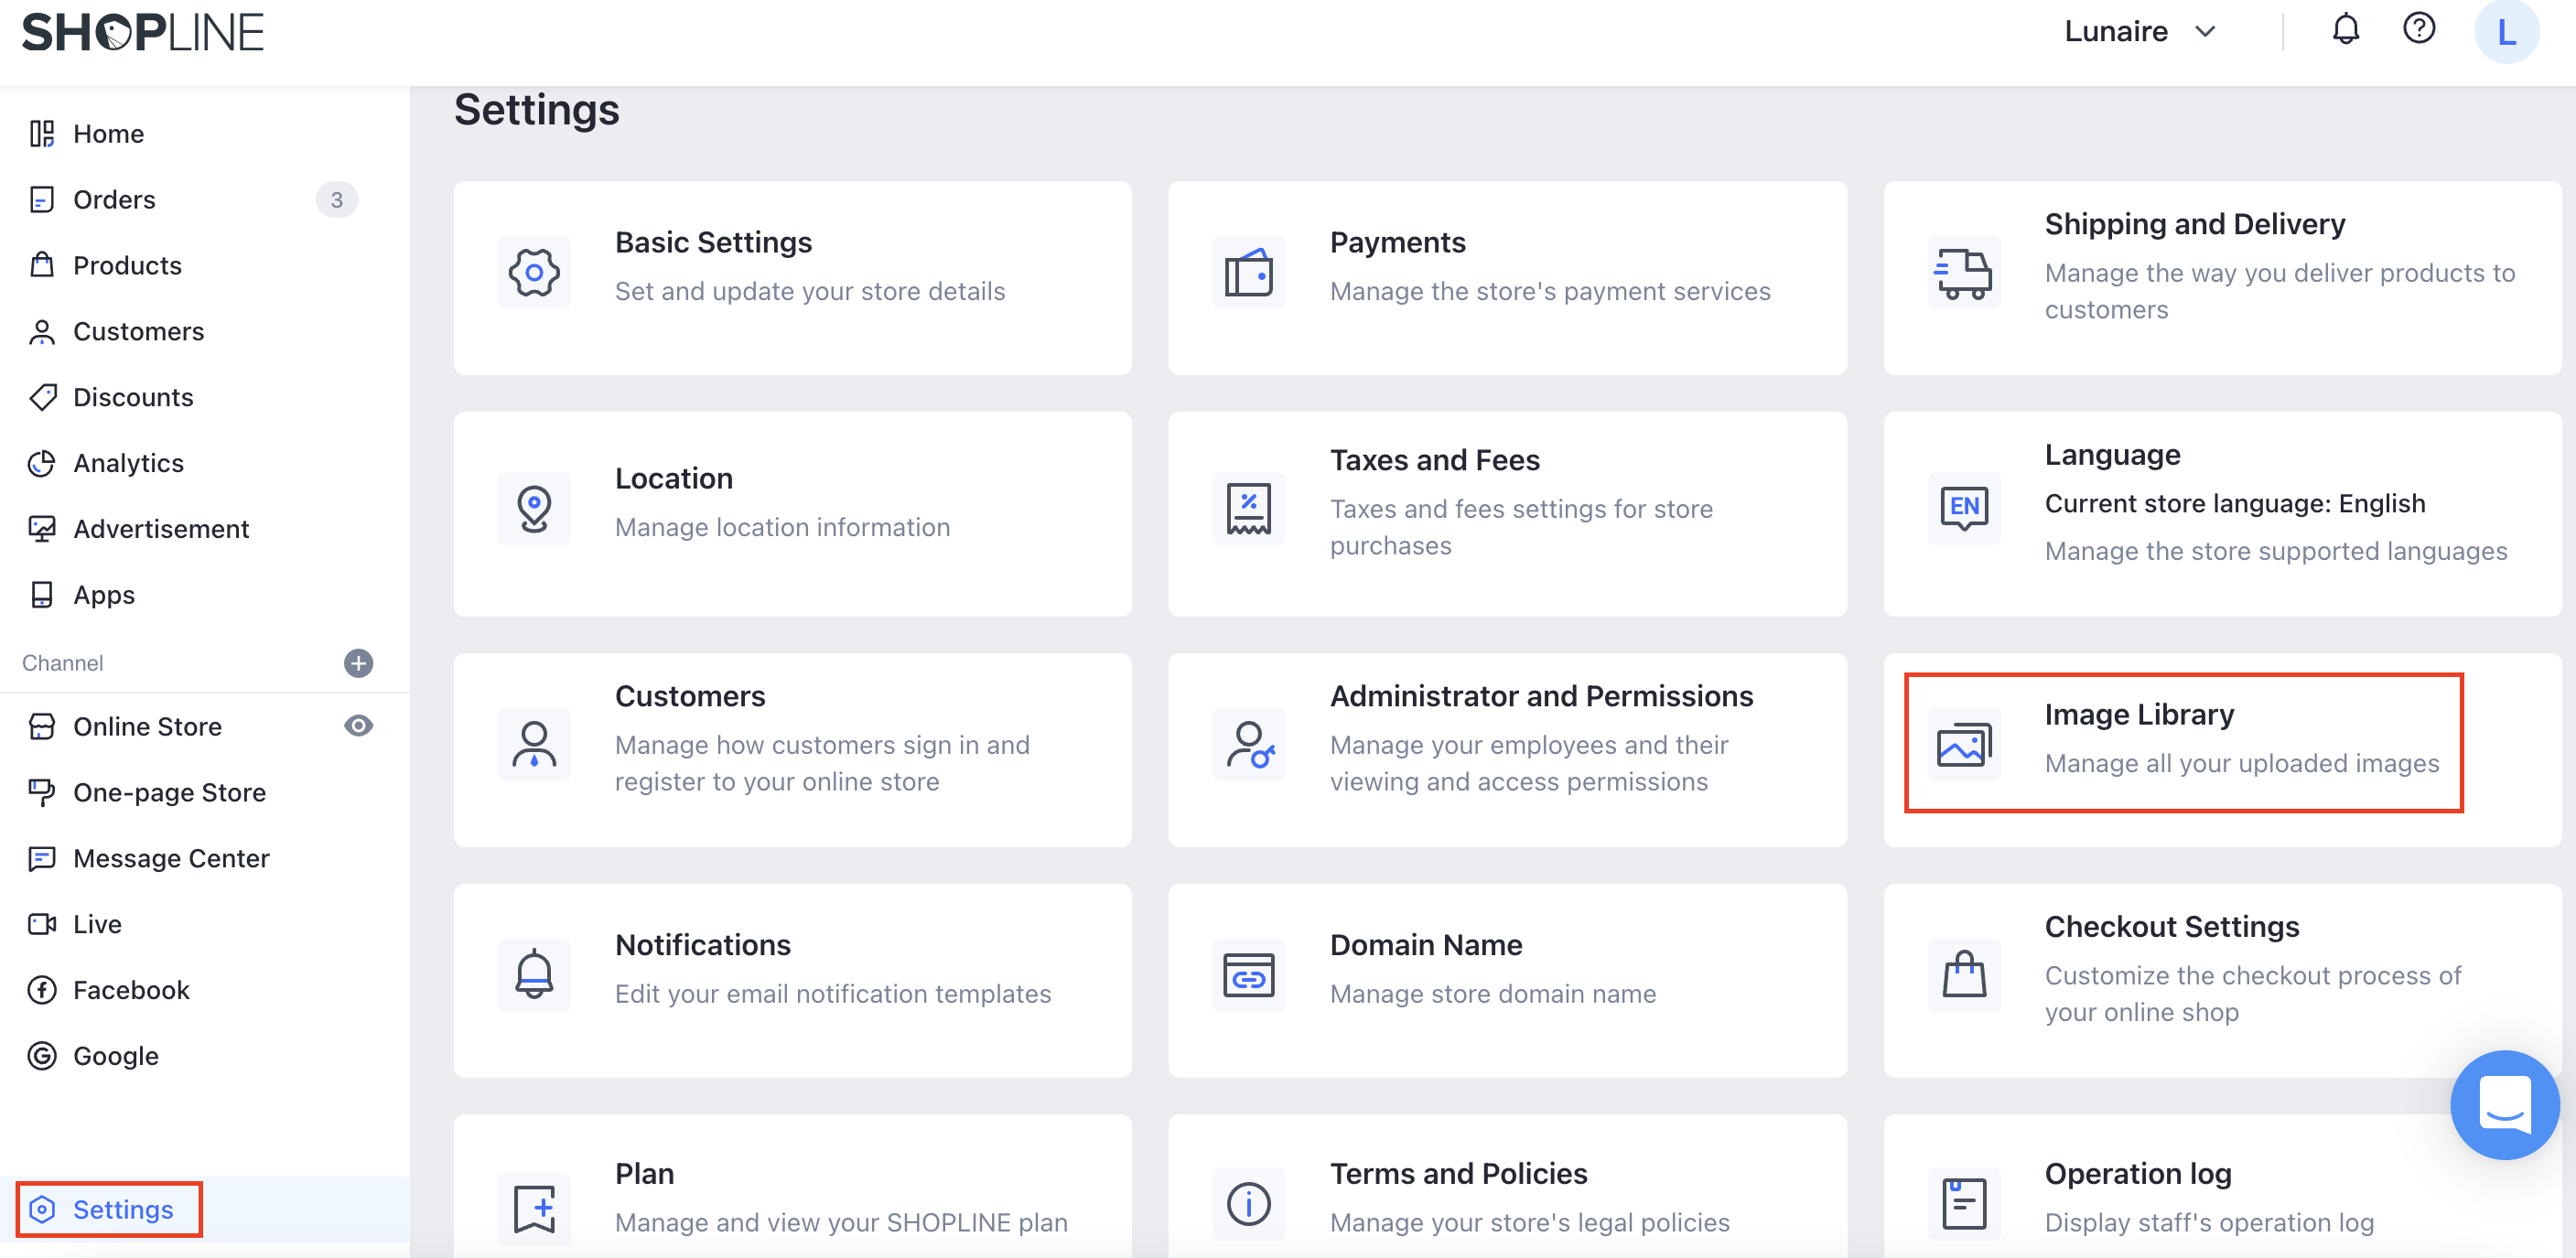2576x1258 pixels.
Task: Click the notification bell icon
Action: [2345, 30]
